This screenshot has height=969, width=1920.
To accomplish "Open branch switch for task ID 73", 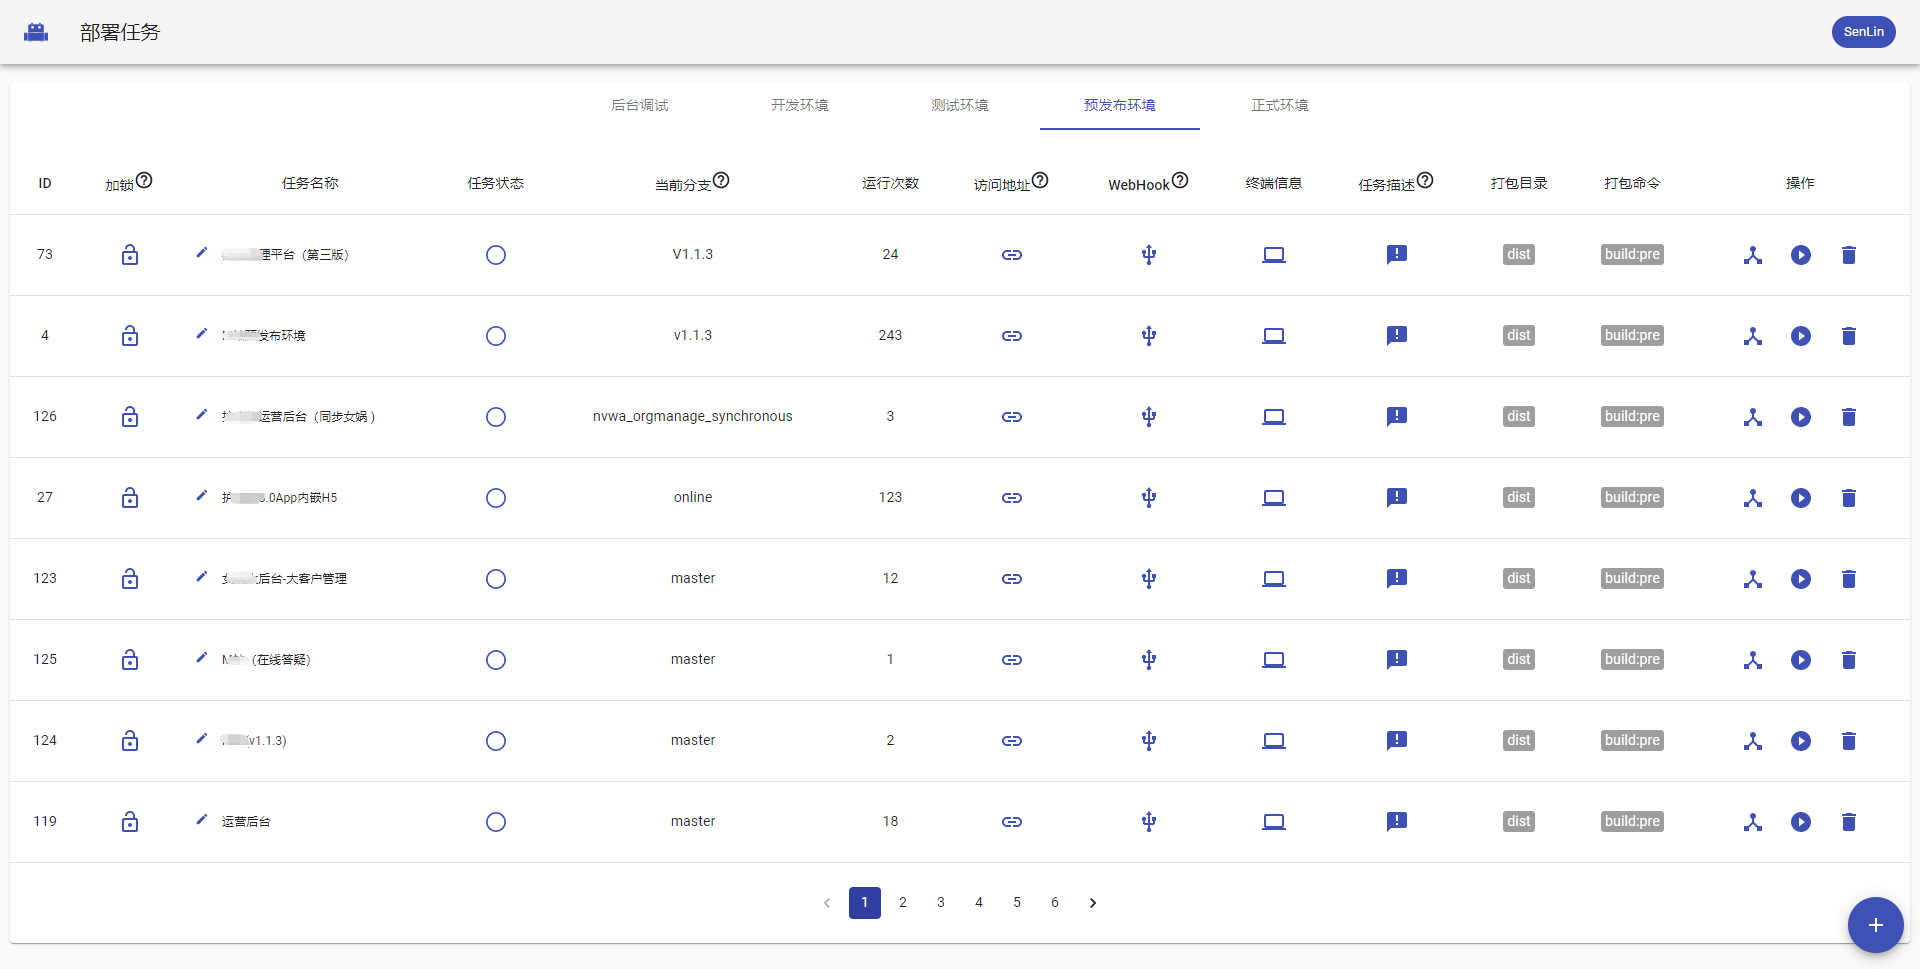I will [1753, 255].
